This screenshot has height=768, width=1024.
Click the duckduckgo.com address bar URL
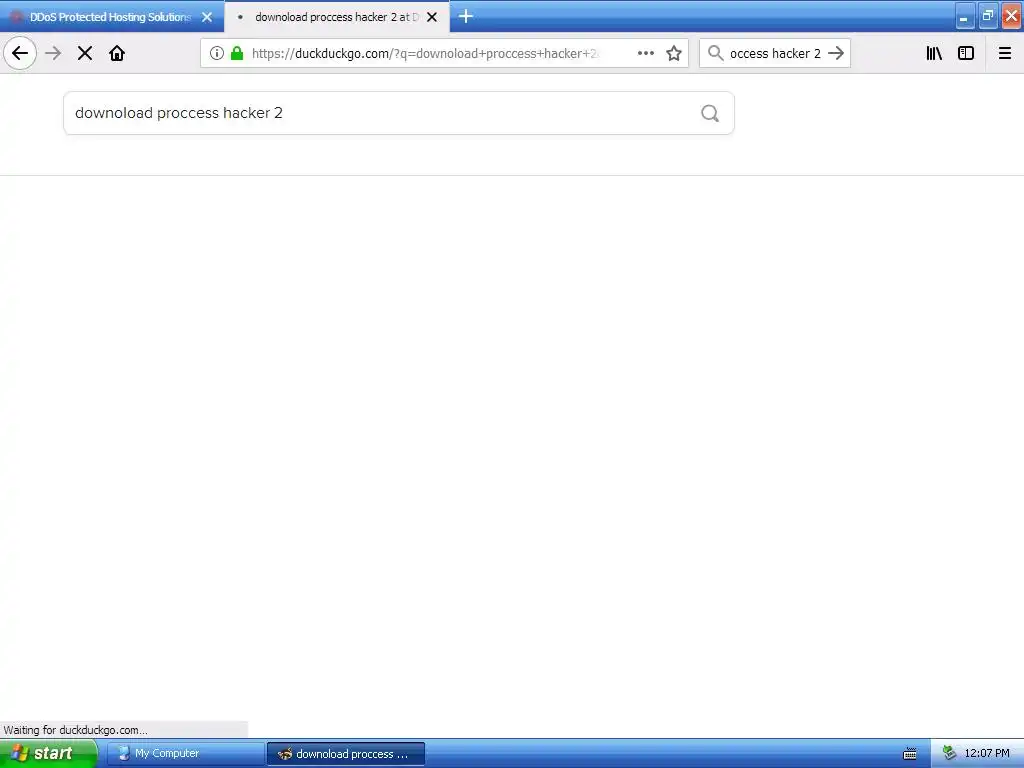pos(425,54)
